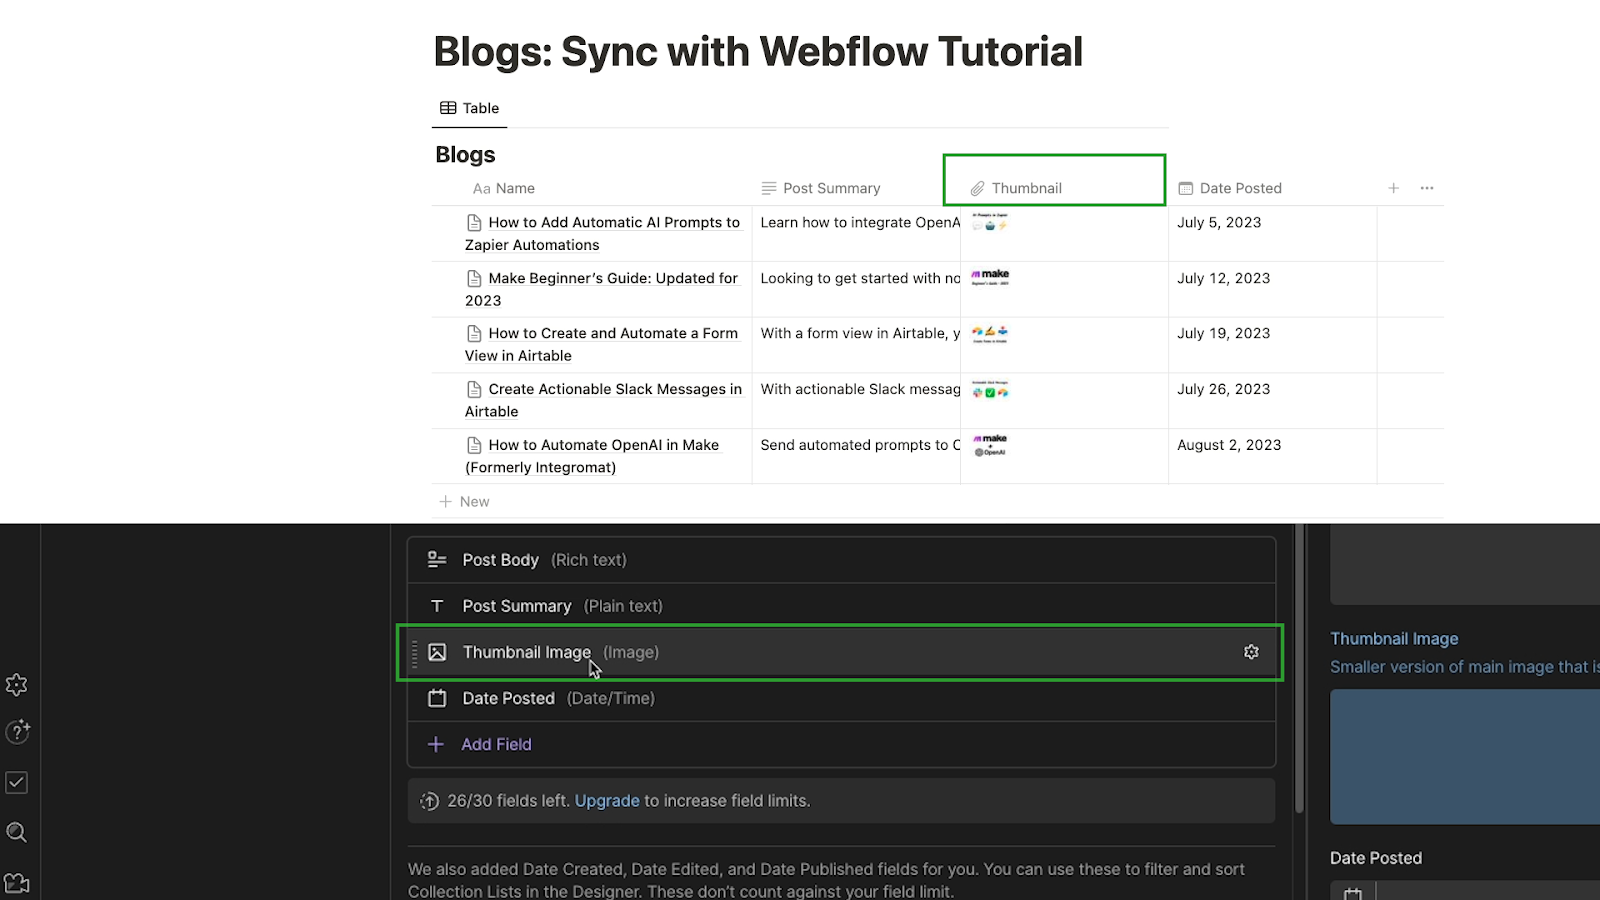This screenshot has width=1600, height=900.
Task: Open page 'How to Create and Automate a Form View in Airtable'
Action: click(601, 344)
